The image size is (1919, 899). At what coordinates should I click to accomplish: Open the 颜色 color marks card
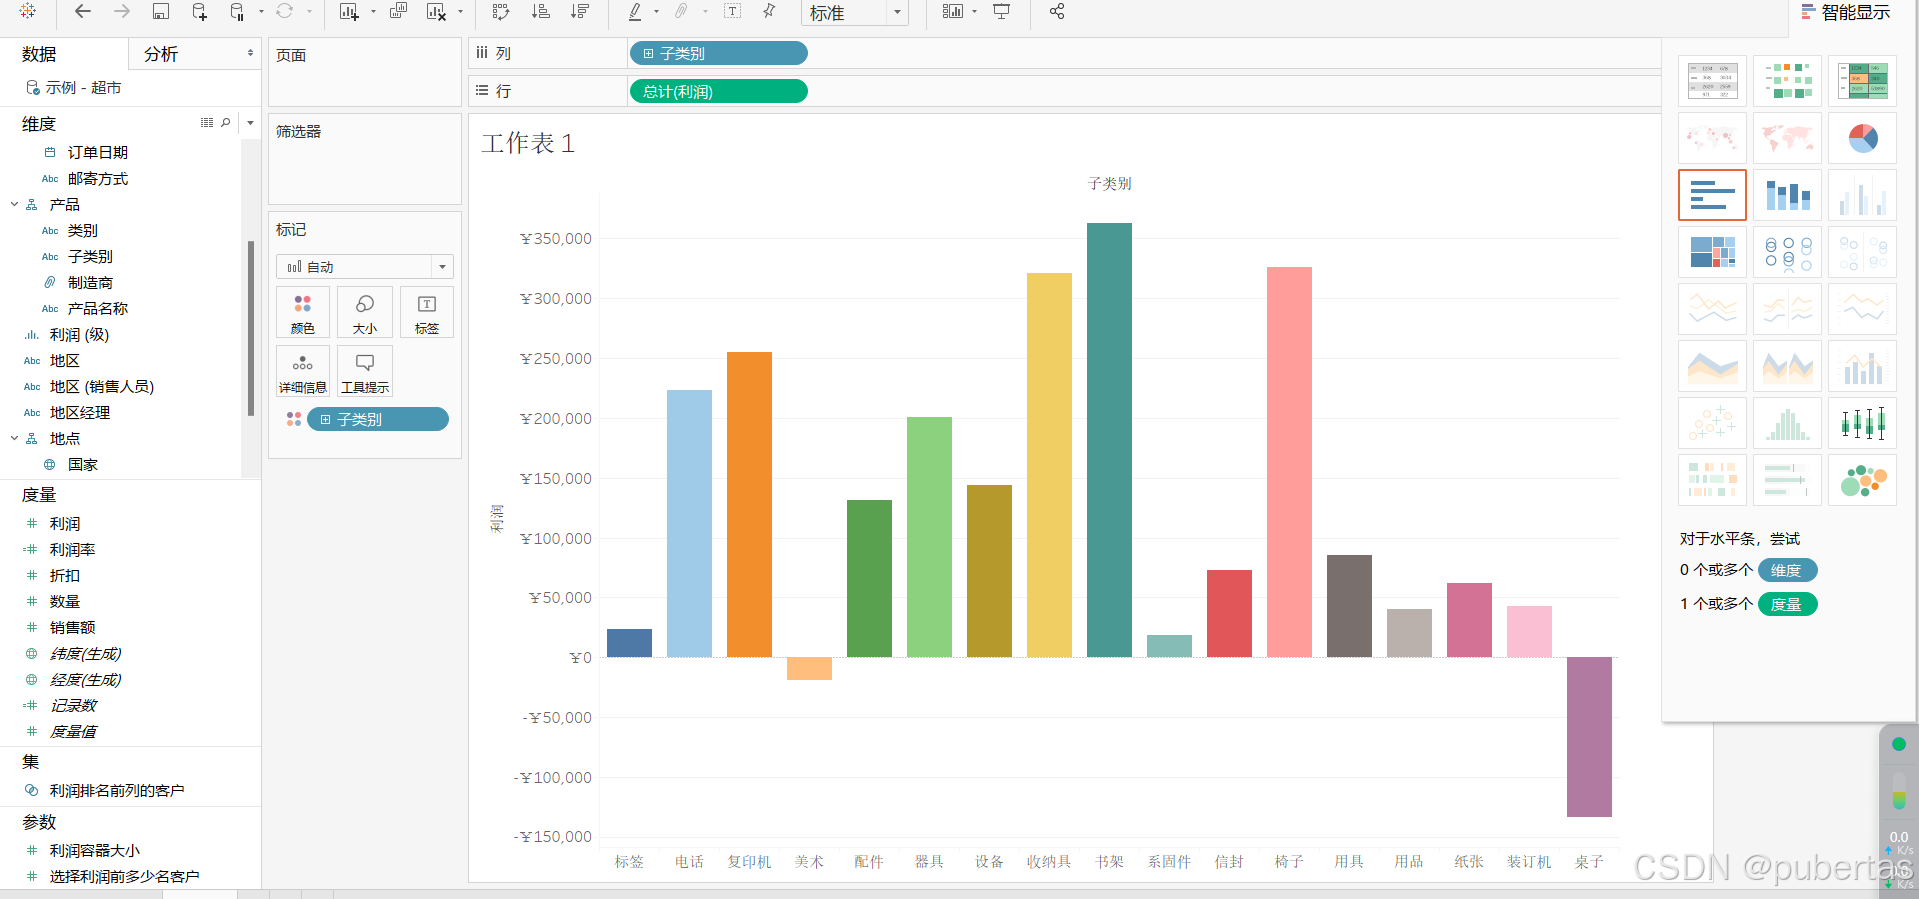pyautogui.click(x=303, y=313)
